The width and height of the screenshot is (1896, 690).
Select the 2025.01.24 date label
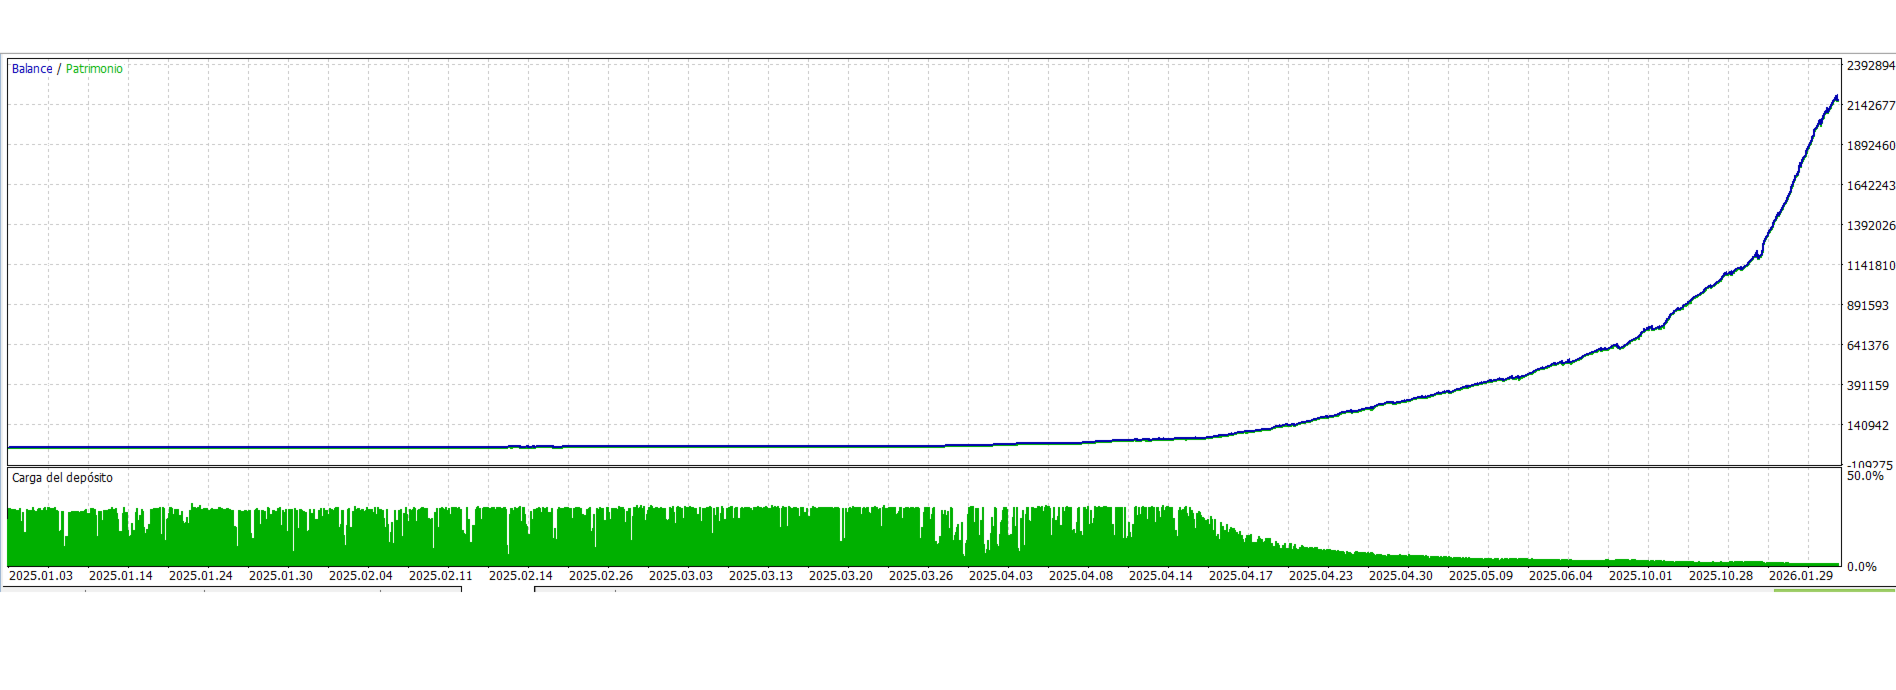pos(201,576)
